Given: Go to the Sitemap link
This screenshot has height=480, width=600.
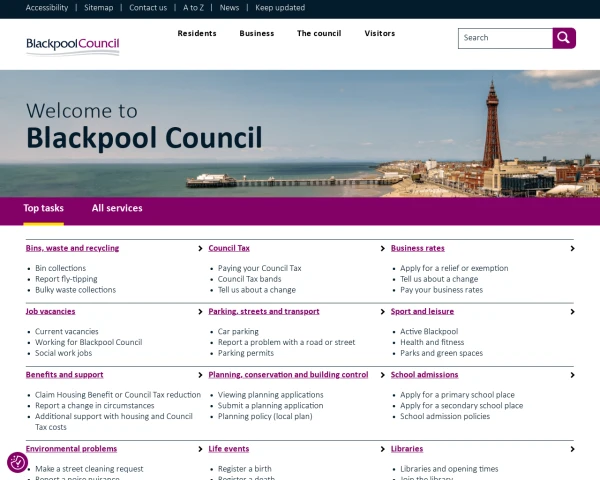Looking at the screenshot, I should click(99, 8).
